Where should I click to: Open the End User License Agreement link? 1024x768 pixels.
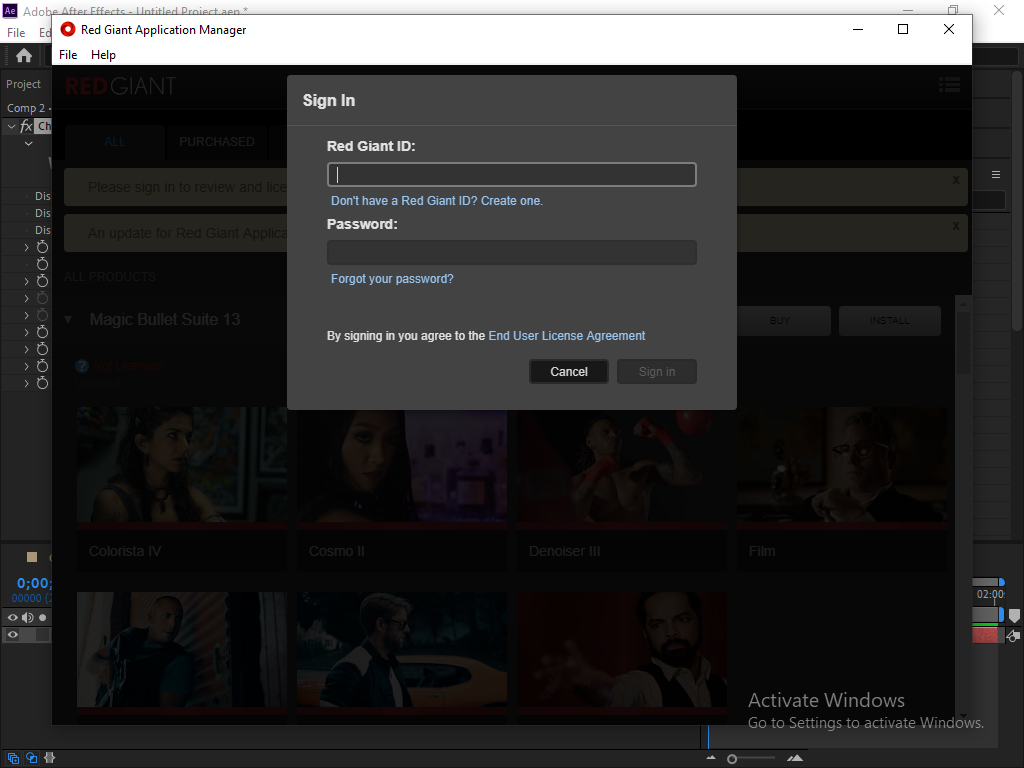[x=566, y=336]
